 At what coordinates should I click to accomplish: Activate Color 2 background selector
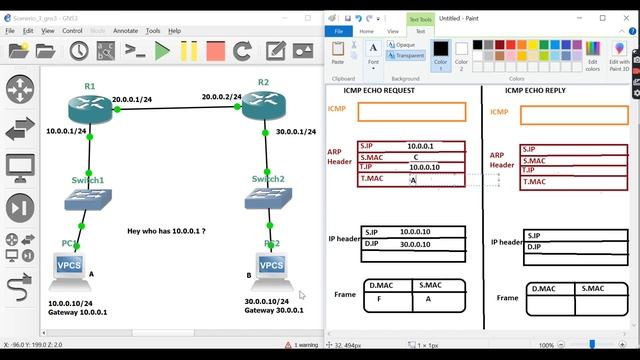(x=461, y=56)
